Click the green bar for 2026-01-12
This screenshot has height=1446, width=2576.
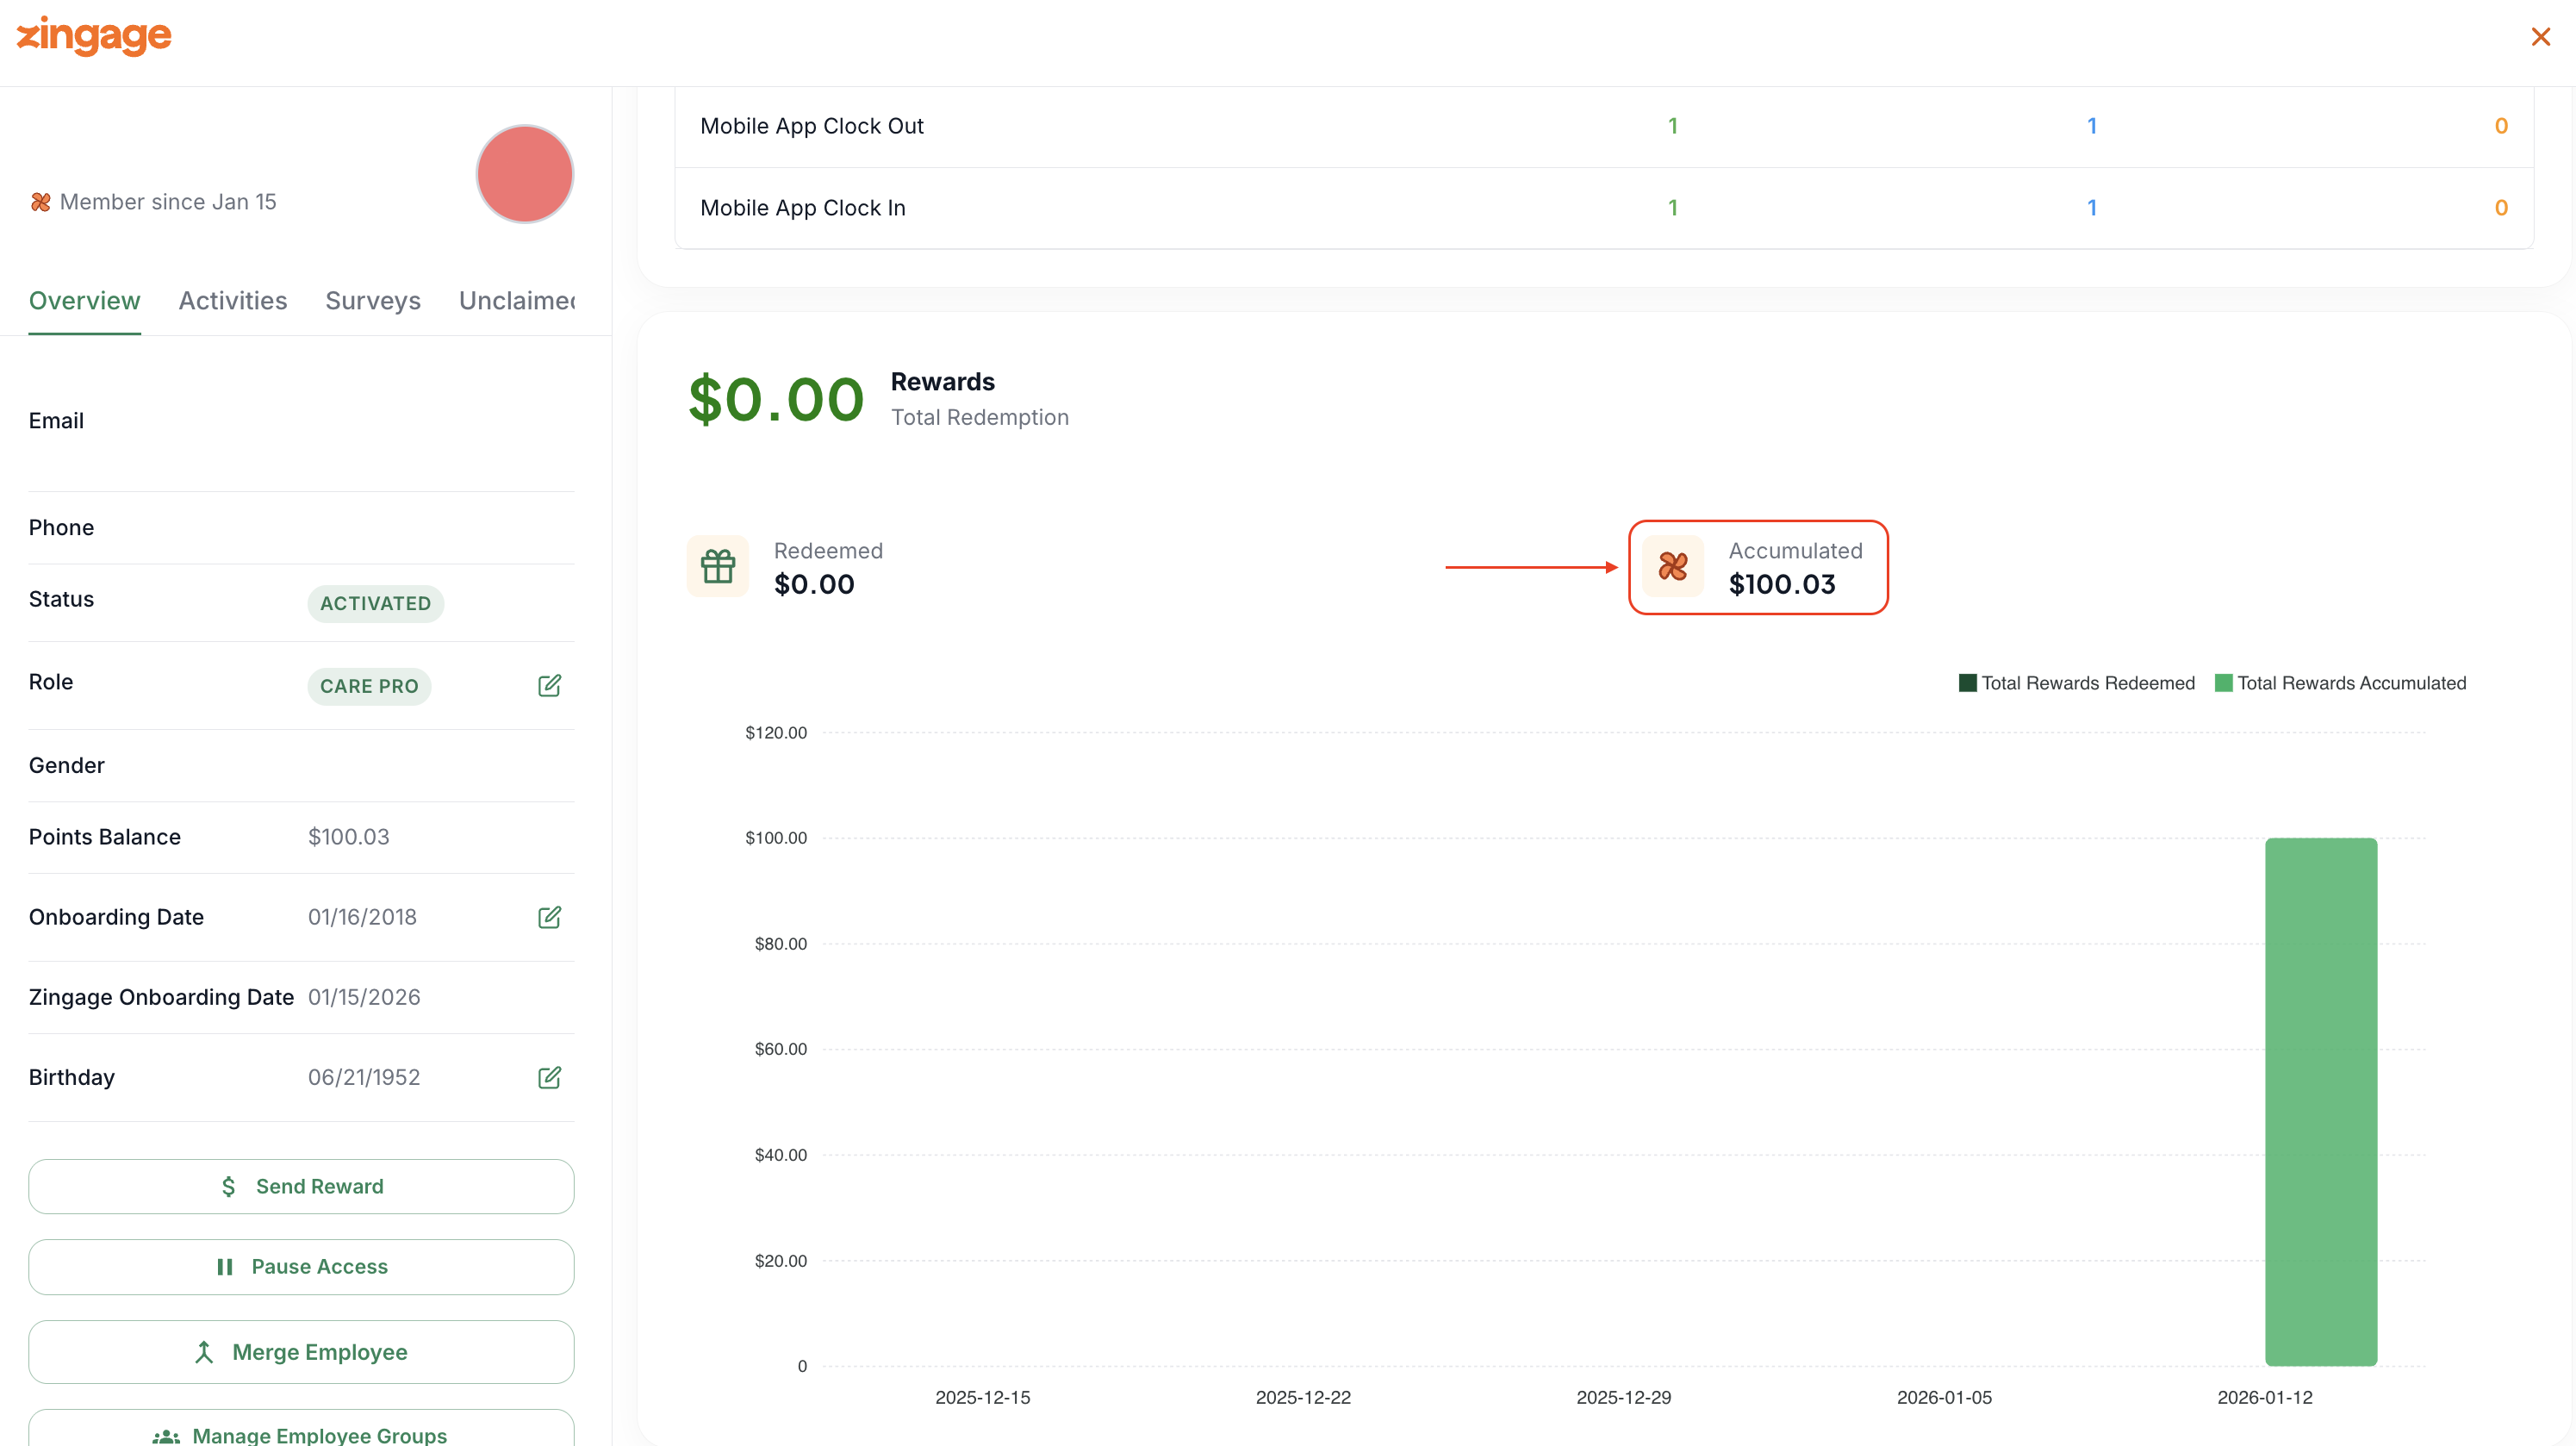[2321, 1101]
